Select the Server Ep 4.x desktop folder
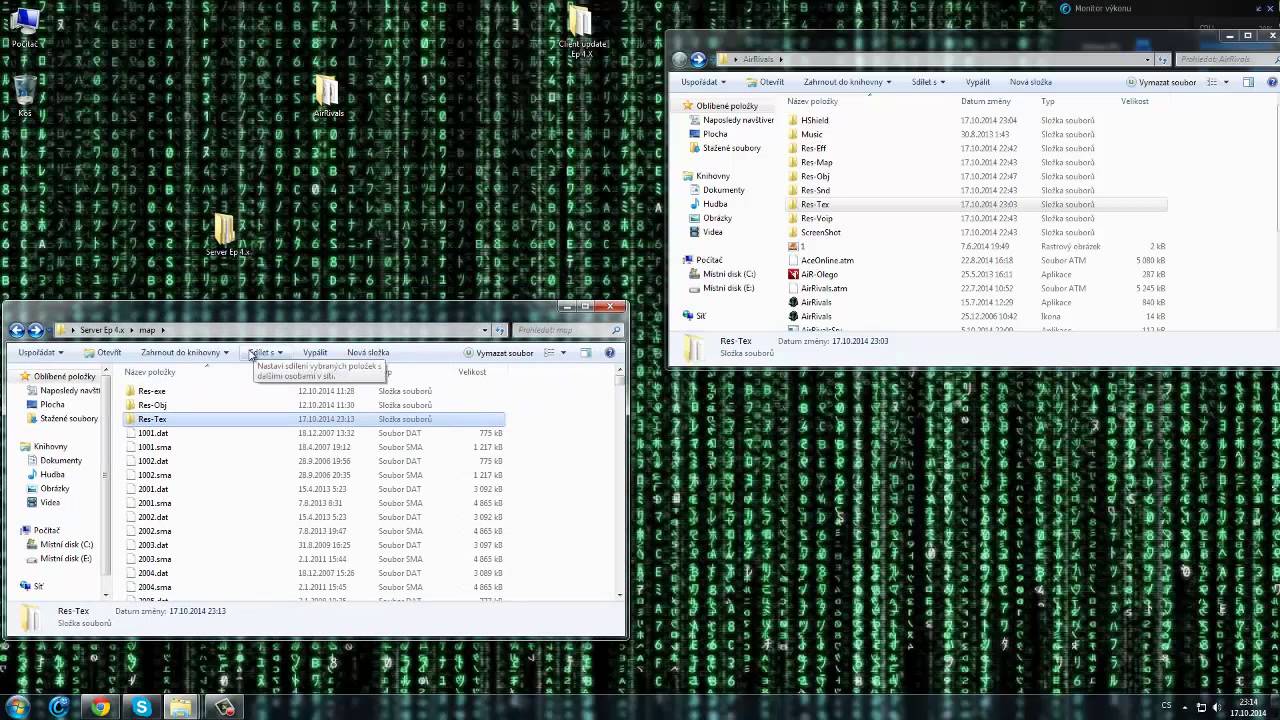1280x720 pixels. pos(227,235)
